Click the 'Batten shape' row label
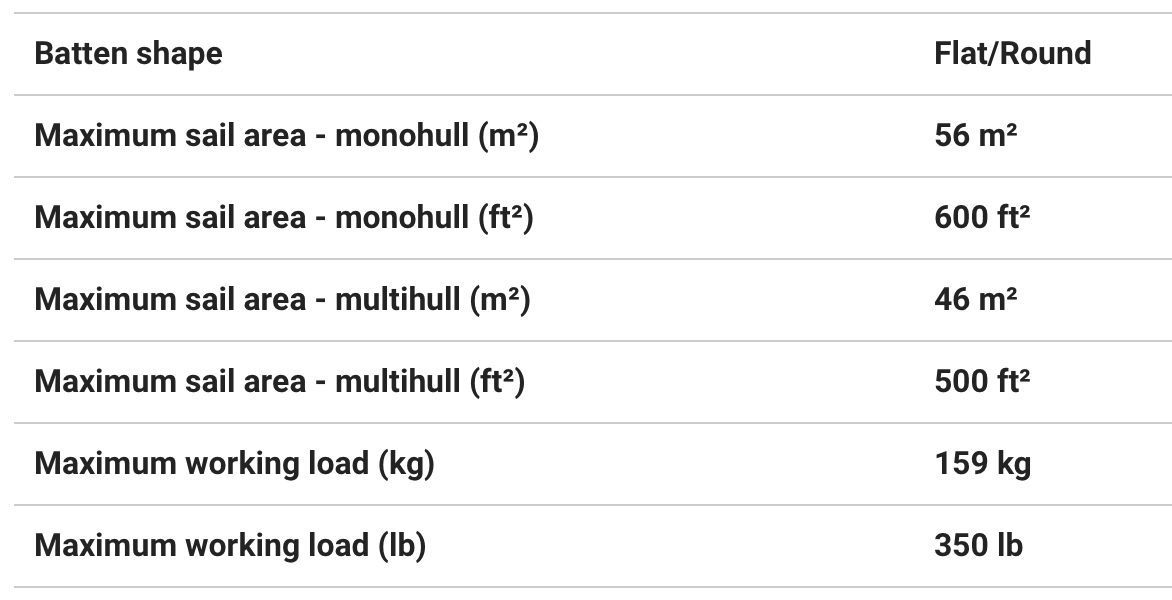The image size is (1172, 600). pos(128,54)
